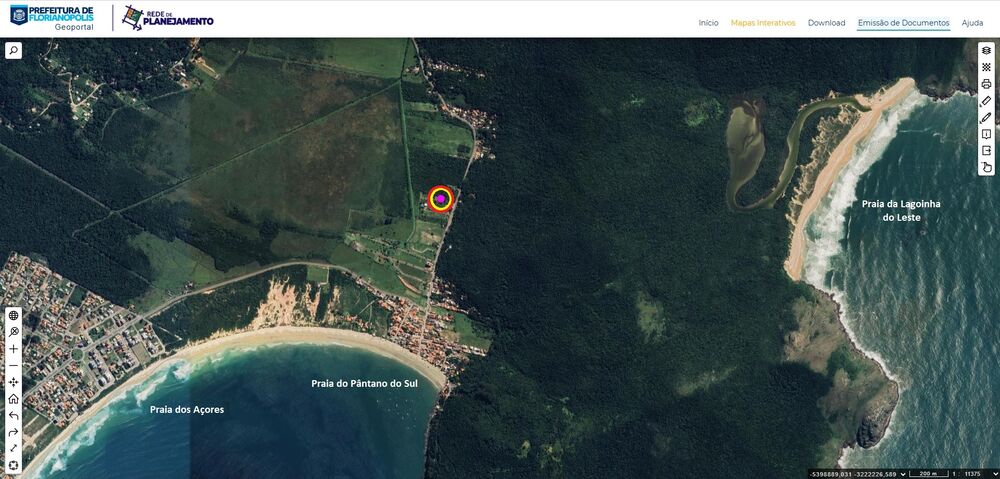Click the circled location marker on map
The width and height of the screenshot is (1000, 479).
coord(440,199)
